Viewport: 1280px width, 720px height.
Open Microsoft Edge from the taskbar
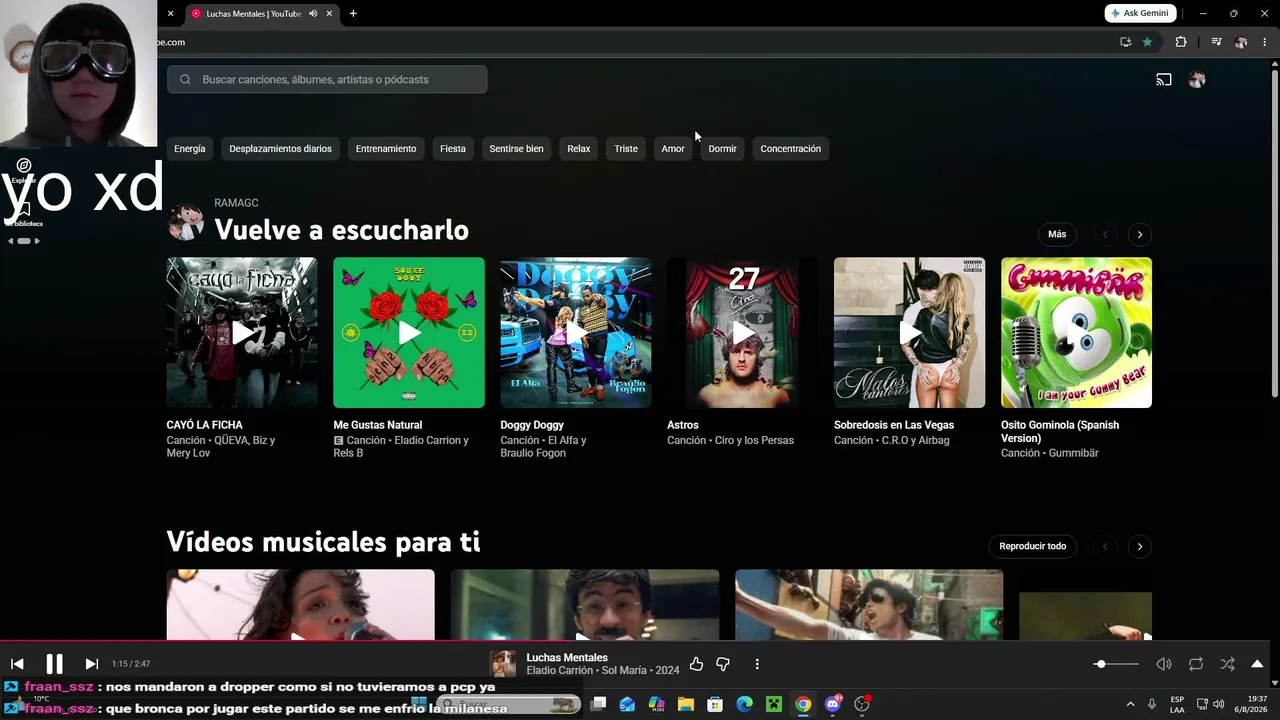pos(744,704)
